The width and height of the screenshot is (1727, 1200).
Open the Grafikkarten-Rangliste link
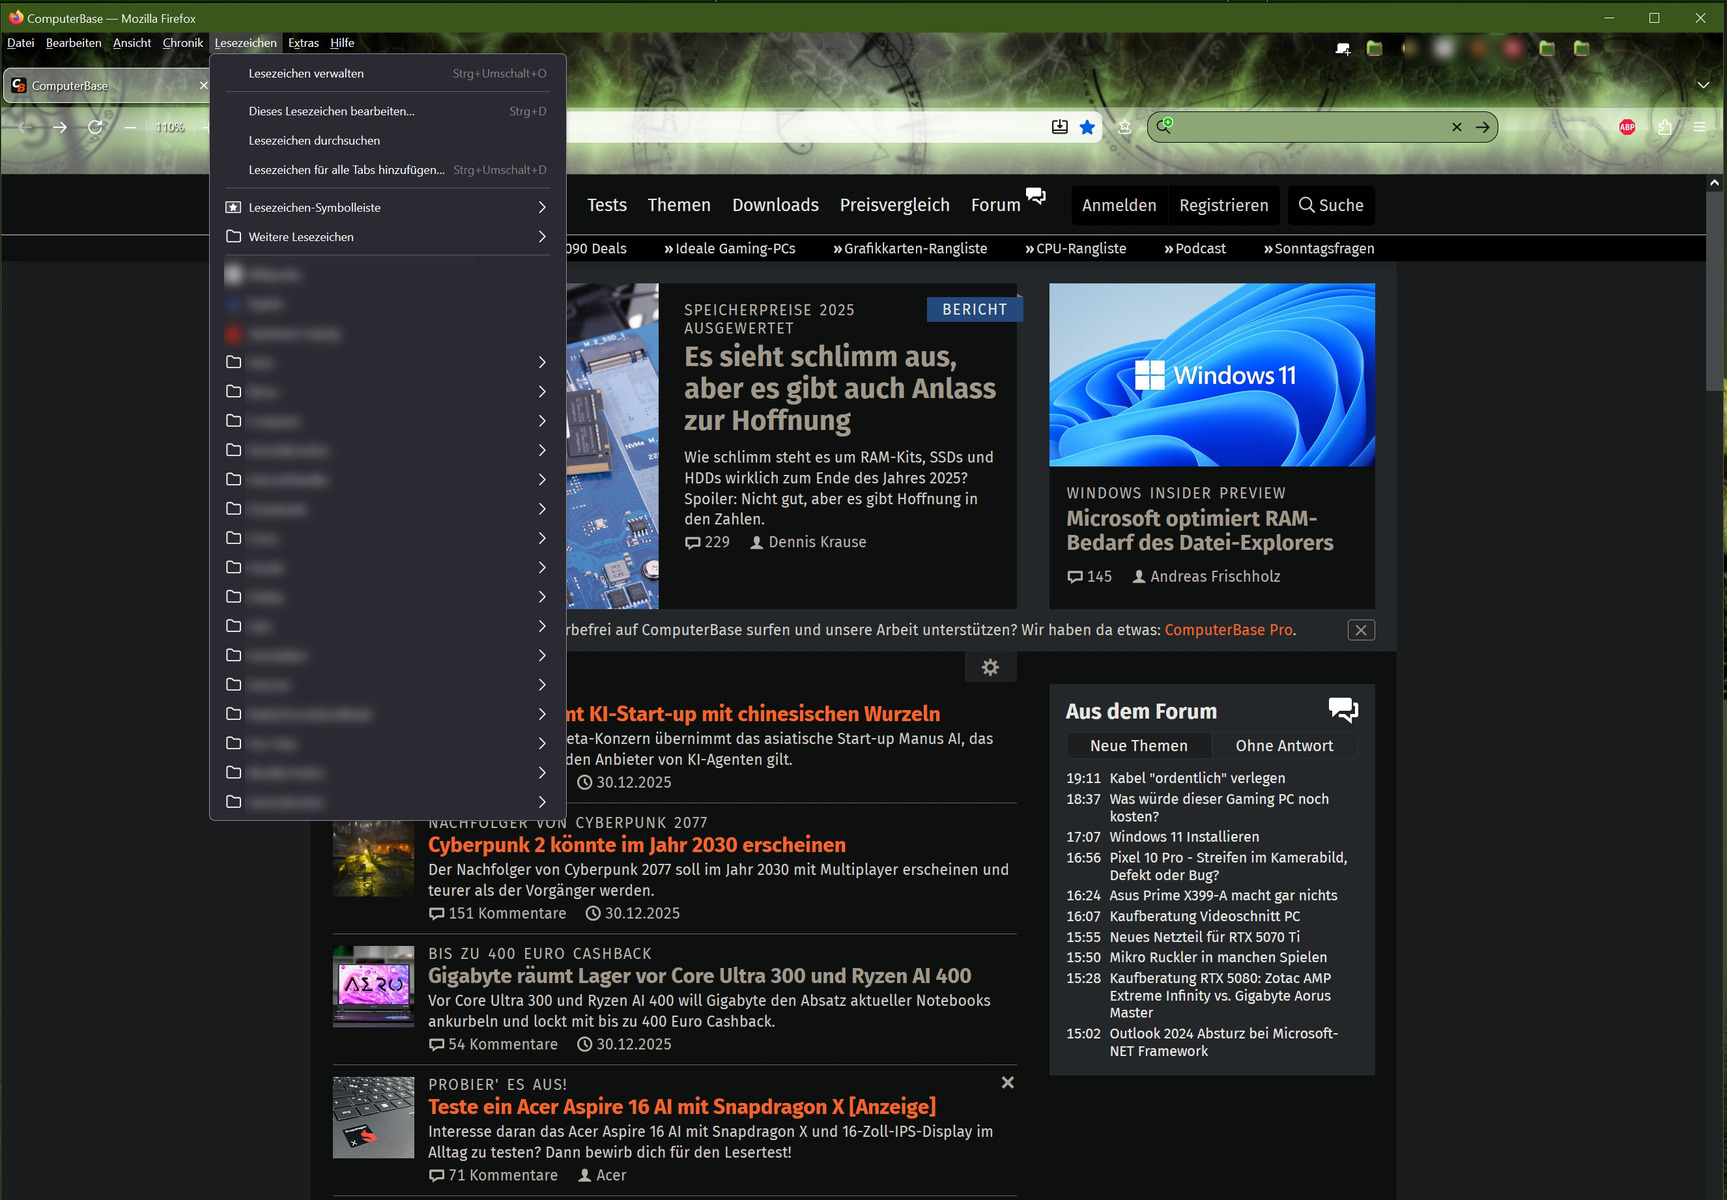click(910, 248)
